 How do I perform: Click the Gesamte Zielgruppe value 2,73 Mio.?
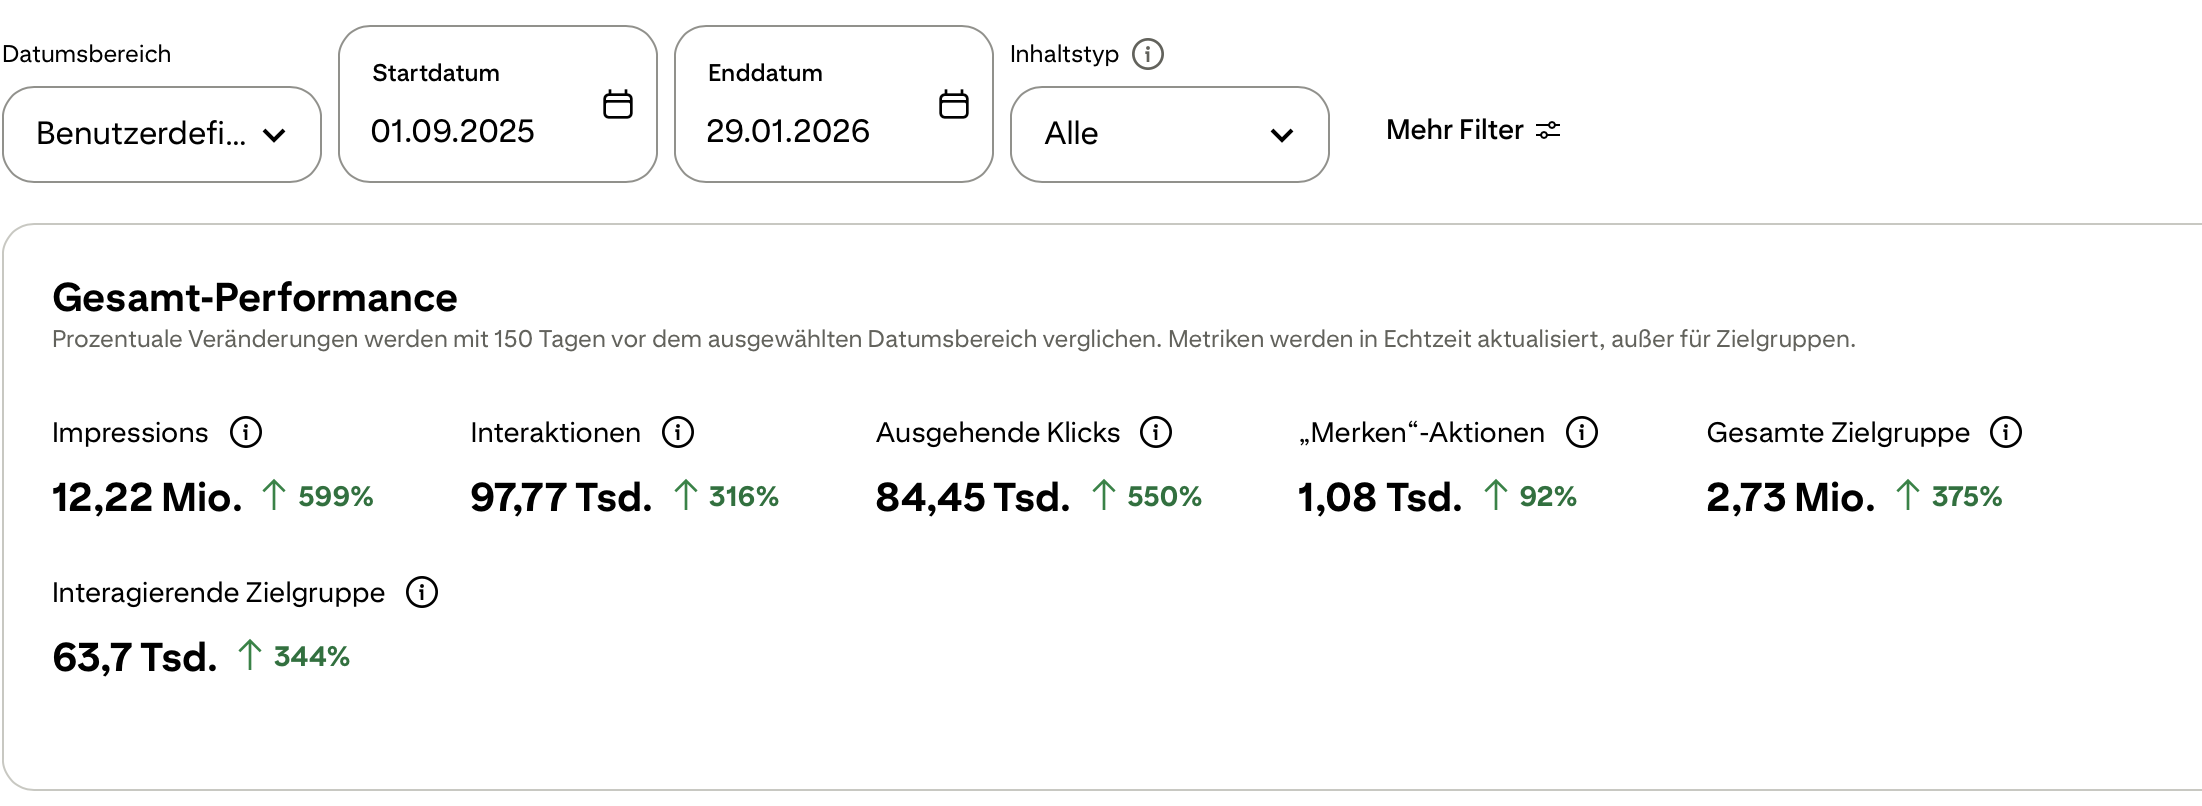[1790, 497]
